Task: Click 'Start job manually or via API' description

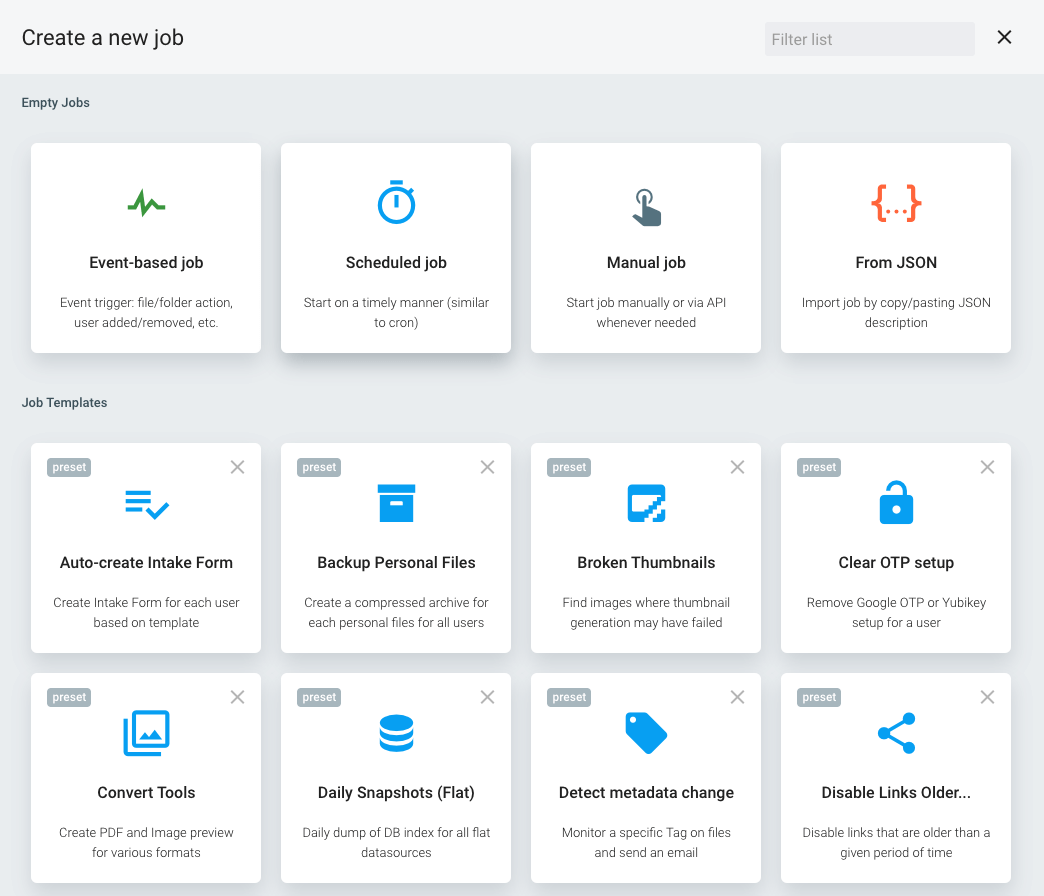Action: [x=646, y=312]
